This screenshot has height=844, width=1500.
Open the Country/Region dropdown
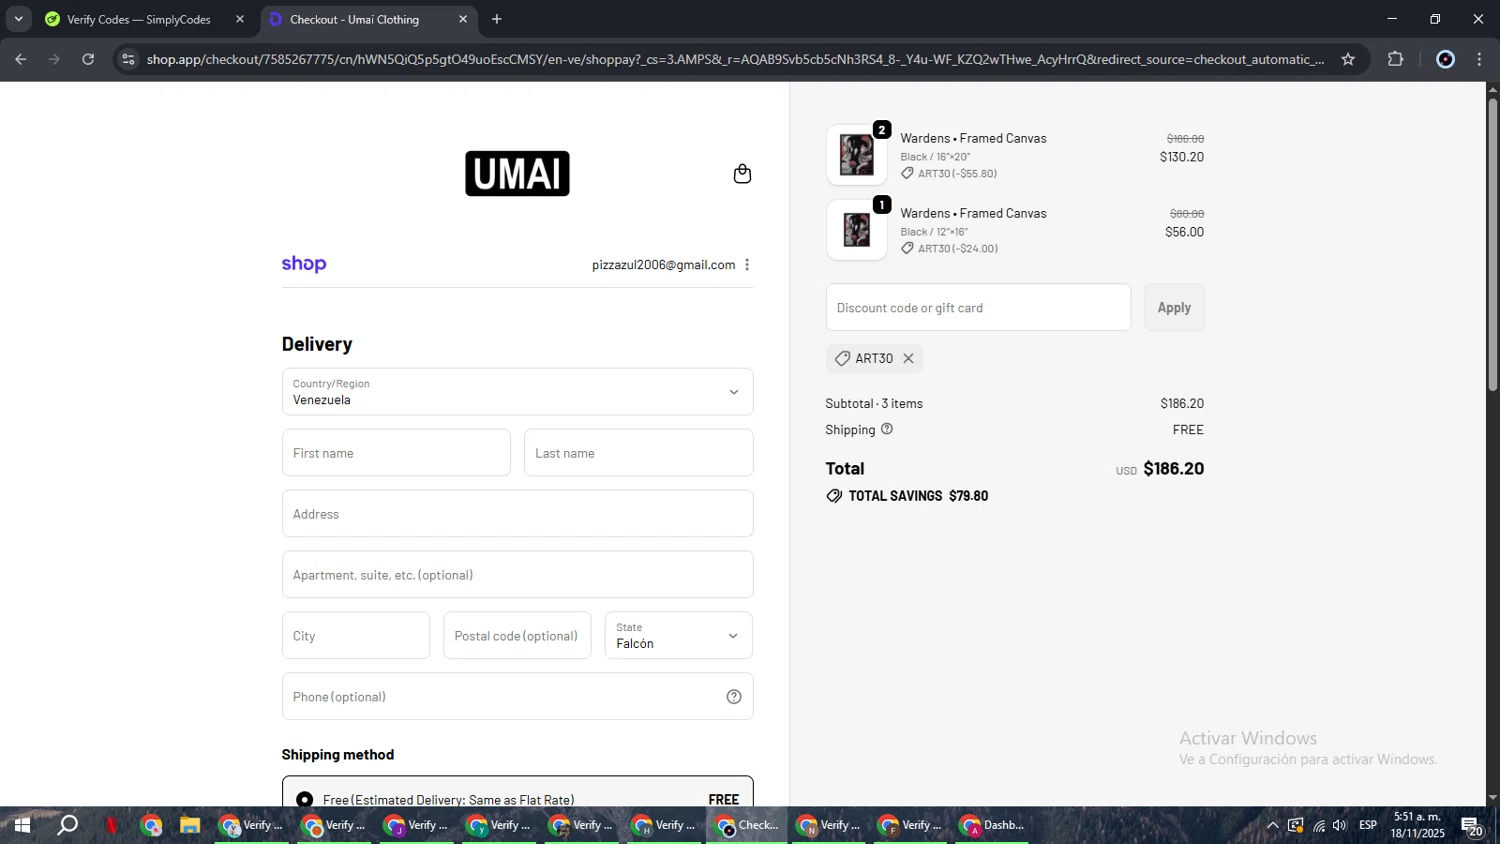coord(517,392)
